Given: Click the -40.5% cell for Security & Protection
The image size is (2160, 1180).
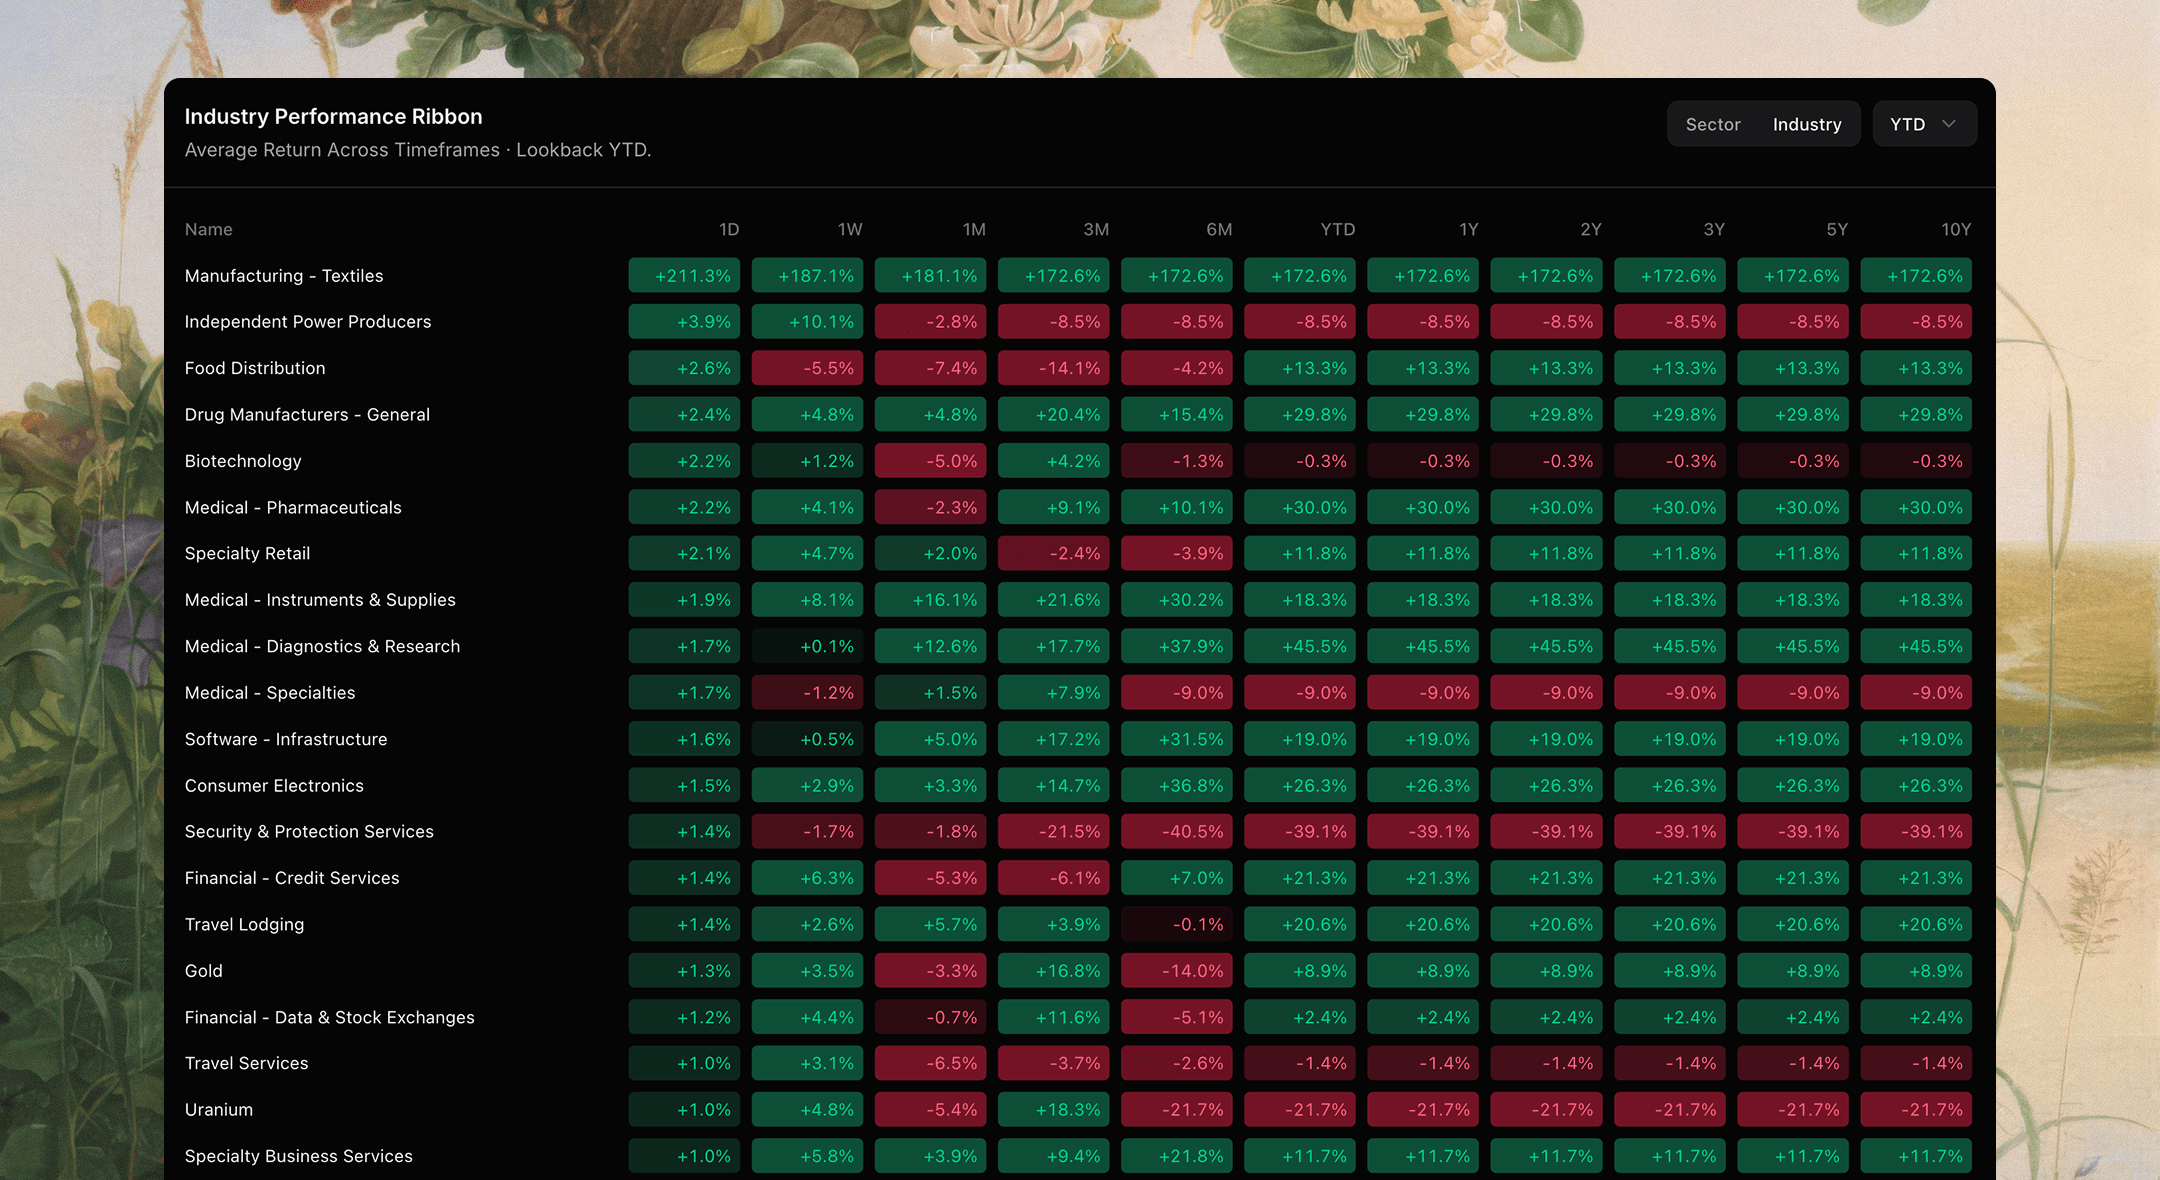Looking at the screenshot, I should coord(1177,832).
